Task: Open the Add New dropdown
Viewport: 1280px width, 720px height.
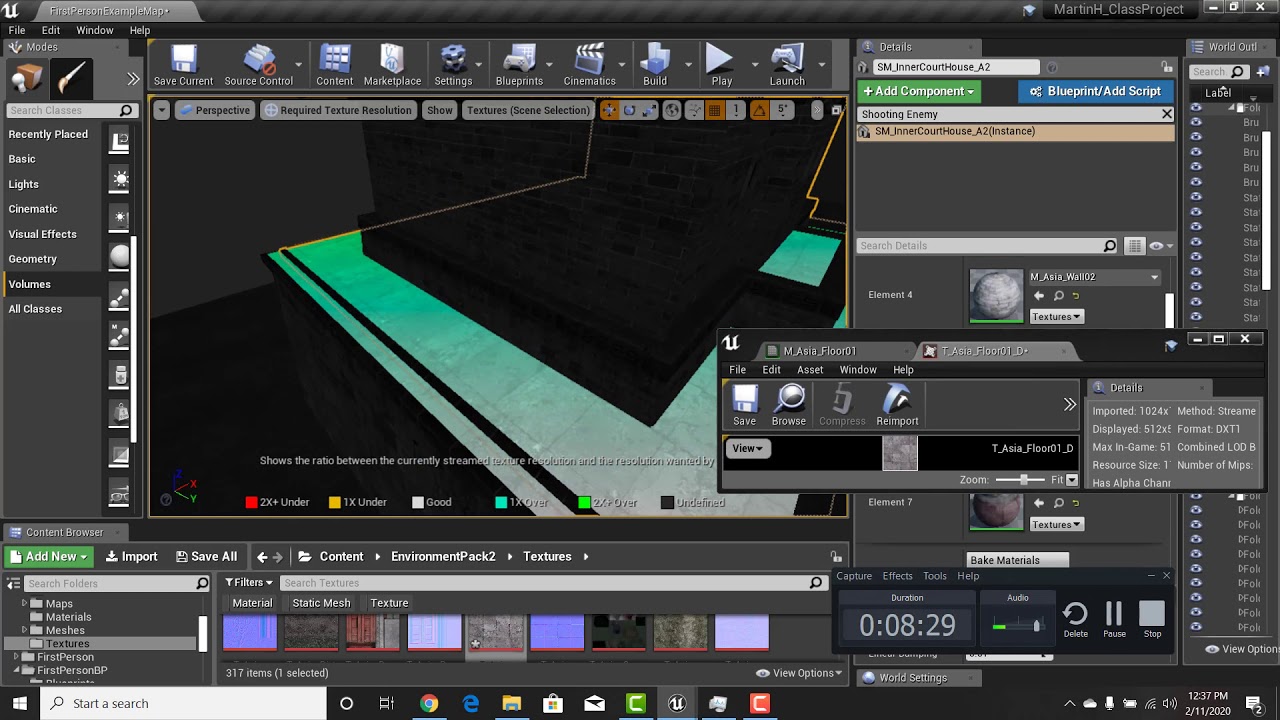Action: coord(49,557)
